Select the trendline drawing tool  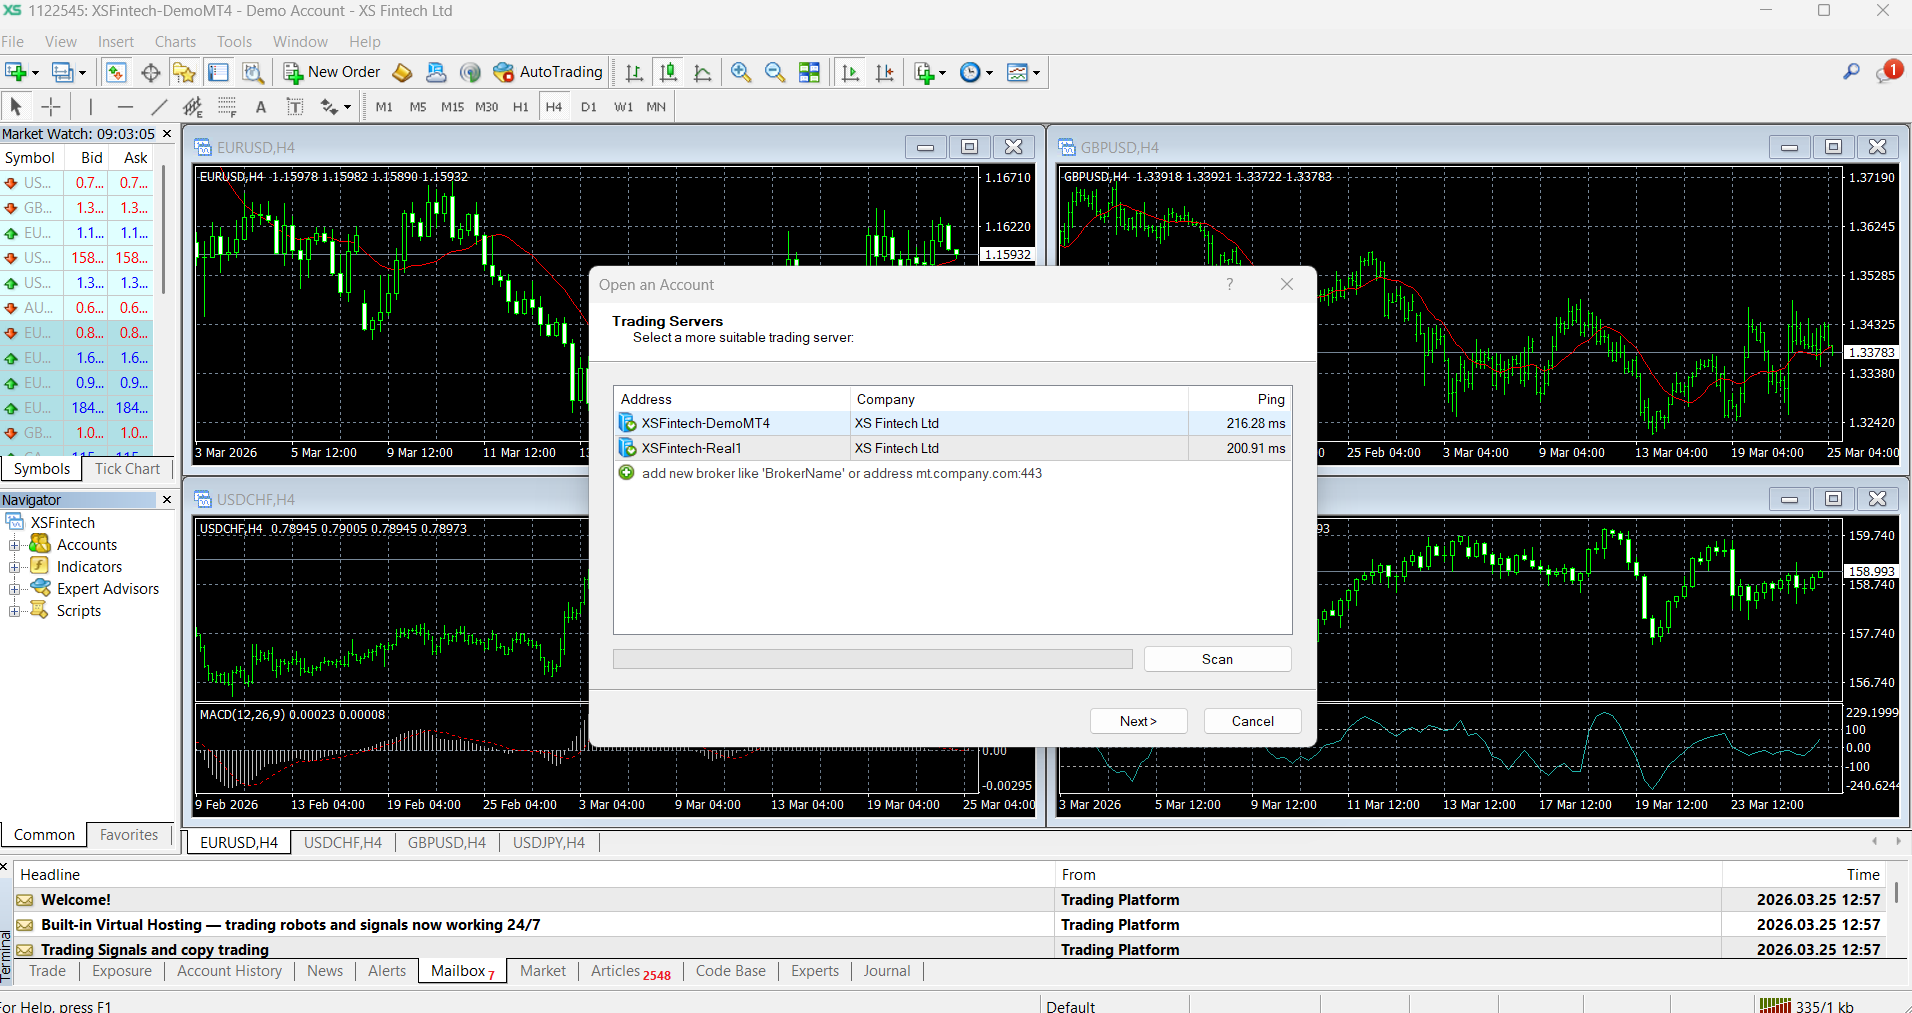point(159,107)
